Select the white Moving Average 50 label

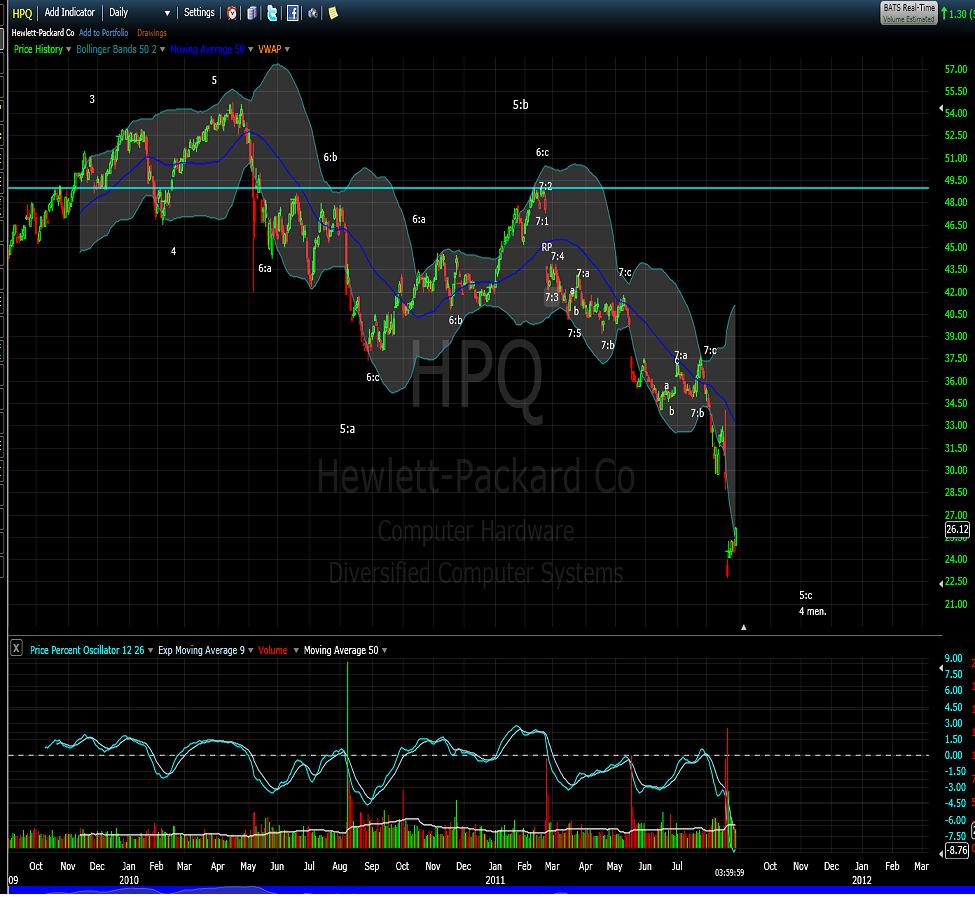pyautogui.click(x=341, y=650)
